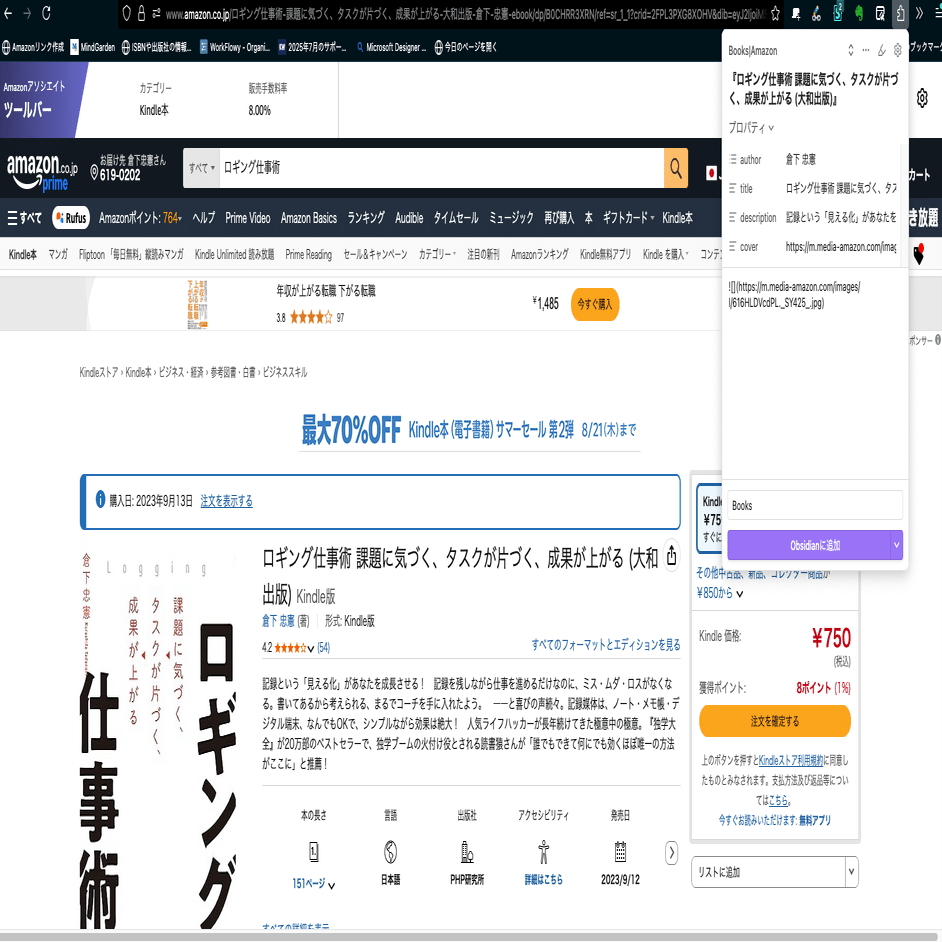The width and height of the screenshot is (942, 942).
Task: Go to タイムセール
Action: click(456, 218)
